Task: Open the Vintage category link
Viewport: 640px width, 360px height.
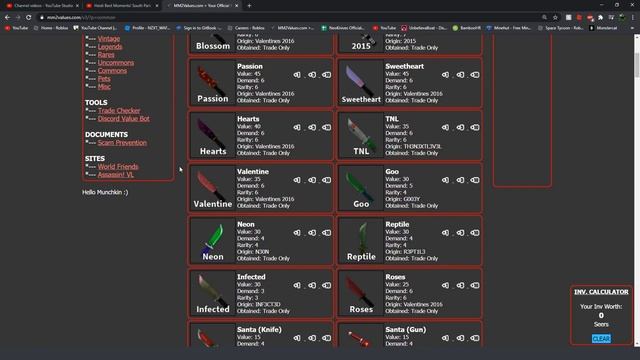Action: click(109, 39)
